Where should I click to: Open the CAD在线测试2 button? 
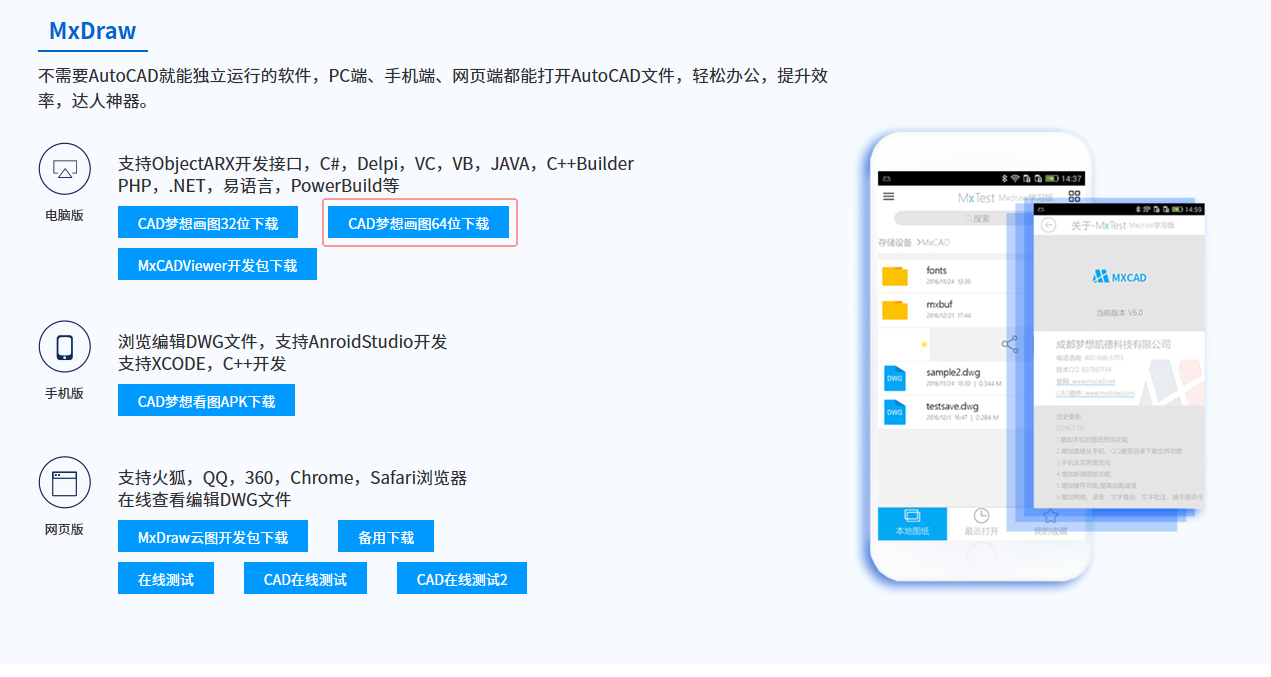click(462, 579)
